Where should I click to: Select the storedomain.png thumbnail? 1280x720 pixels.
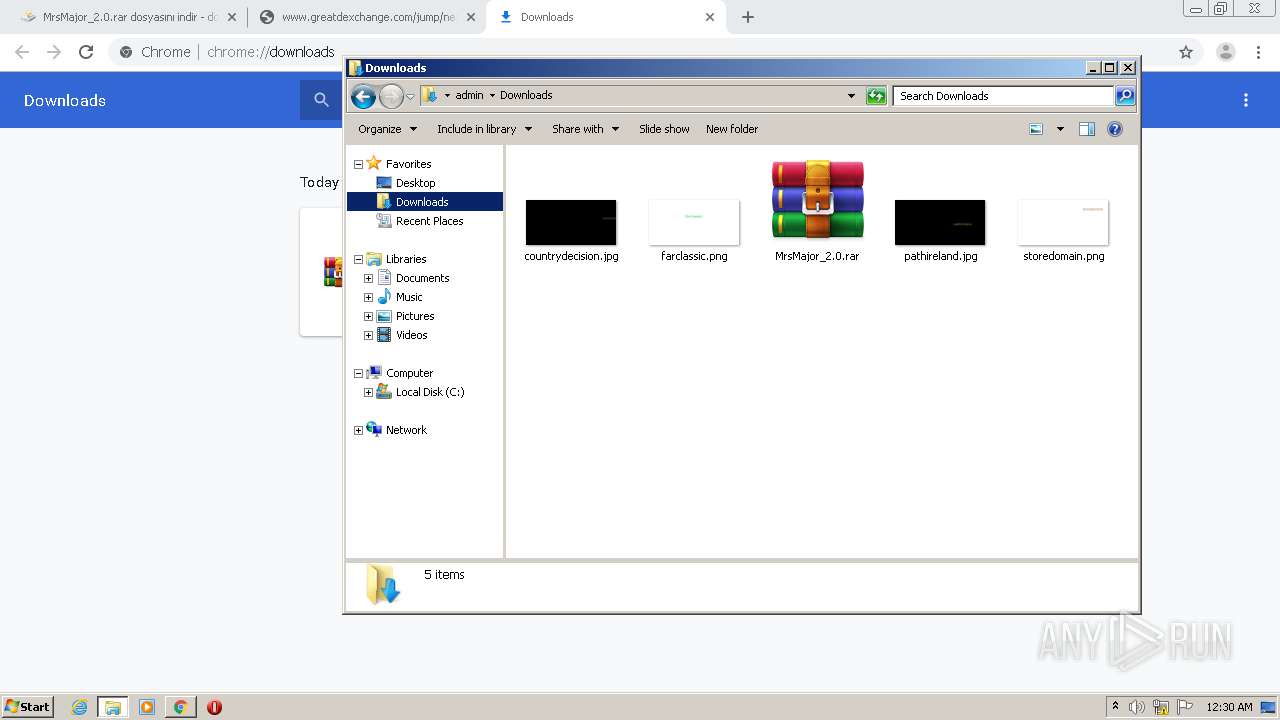pos(1063,222)
